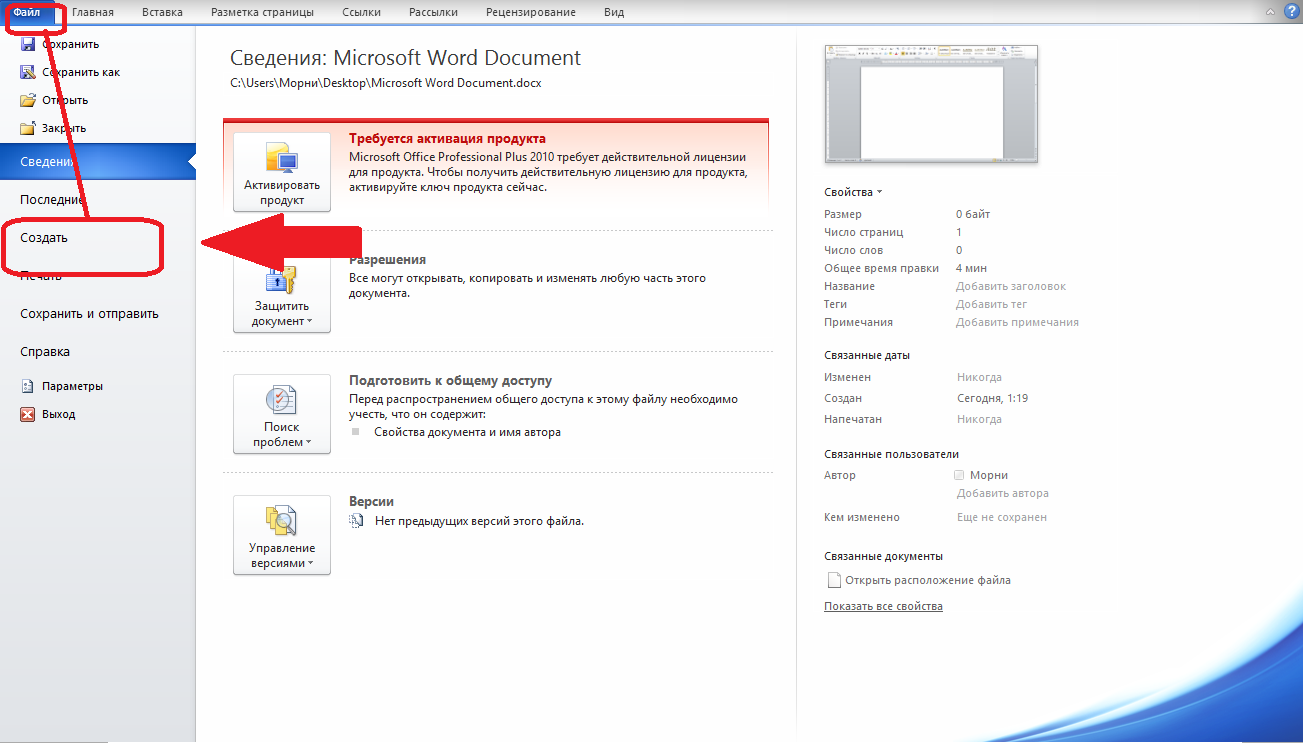Switch to the Рассылки ribbon tab

pyautogui.click(x=434, y=12)
